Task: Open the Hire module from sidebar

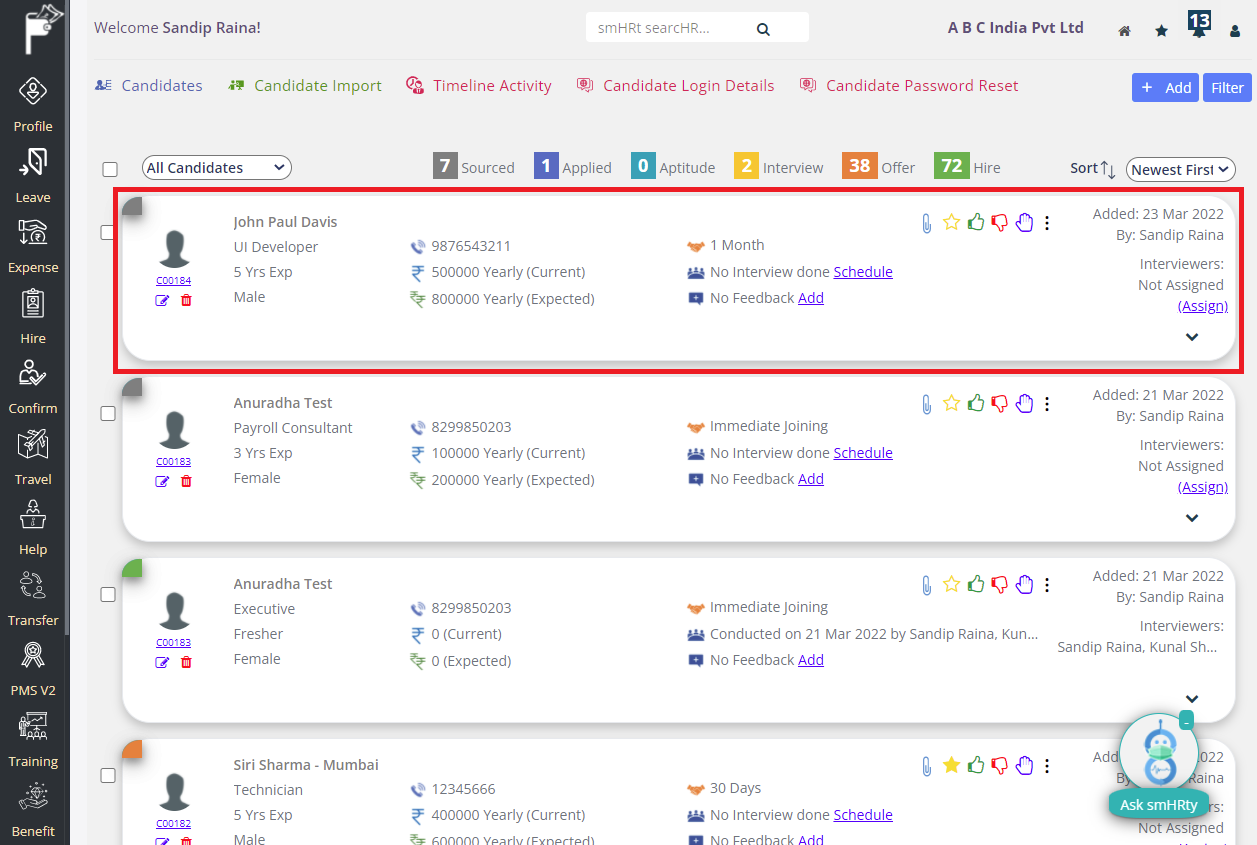Action: [x=33, y=315]
